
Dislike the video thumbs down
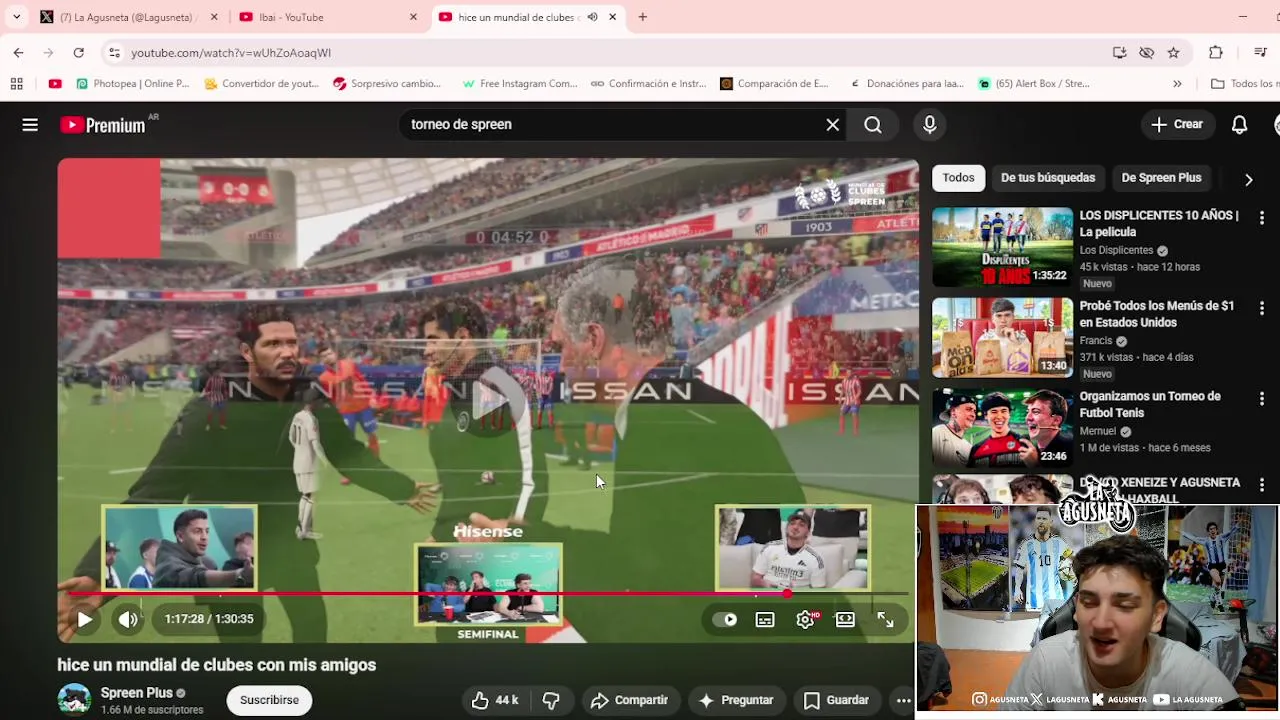click(551, 700)
